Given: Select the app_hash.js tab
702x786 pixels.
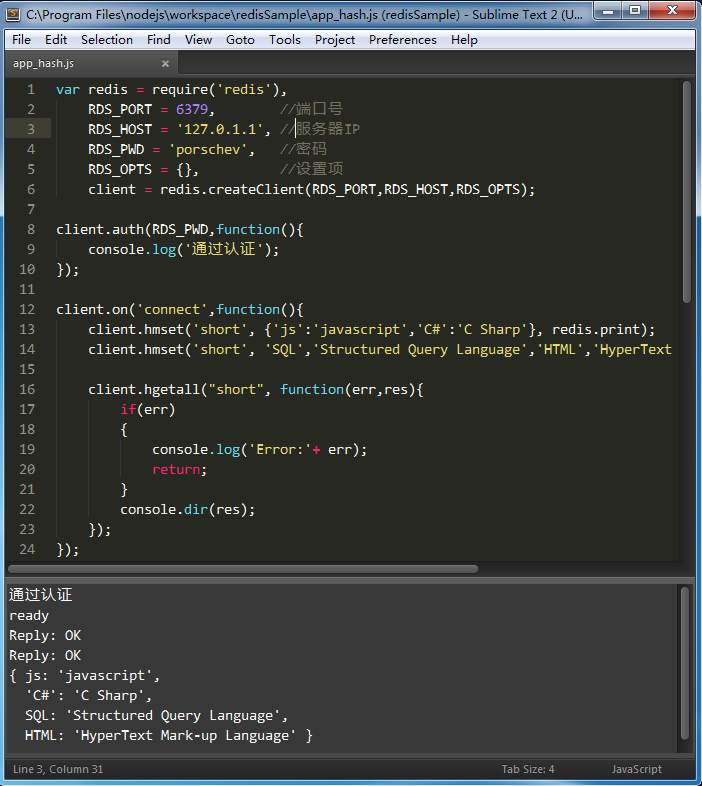Looking at the screenshot, I should coord(43,63).
